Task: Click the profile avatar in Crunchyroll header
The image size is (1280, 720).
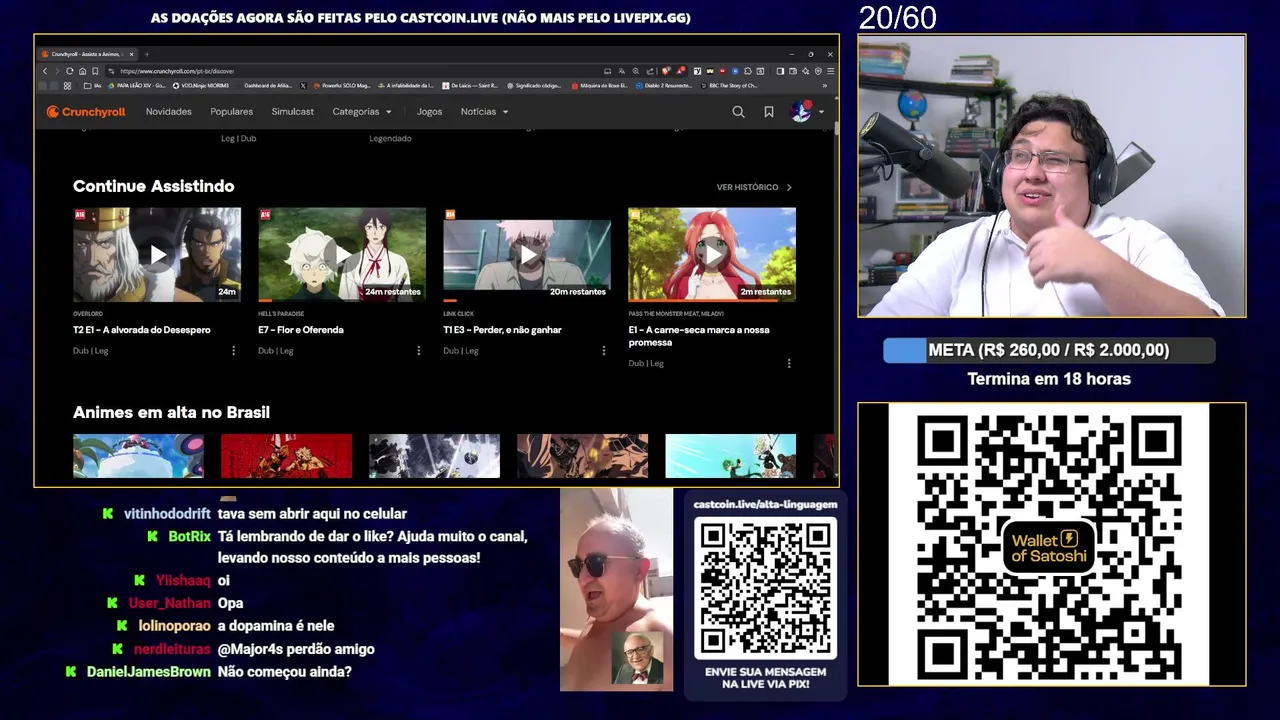Action: pos(801,111)
